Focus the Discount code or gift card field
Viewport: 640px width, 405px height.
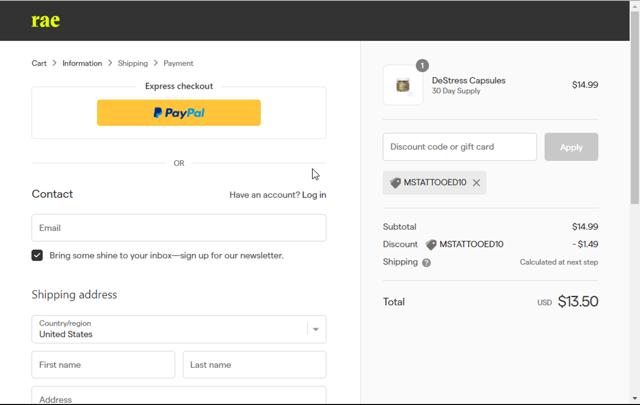460,147
